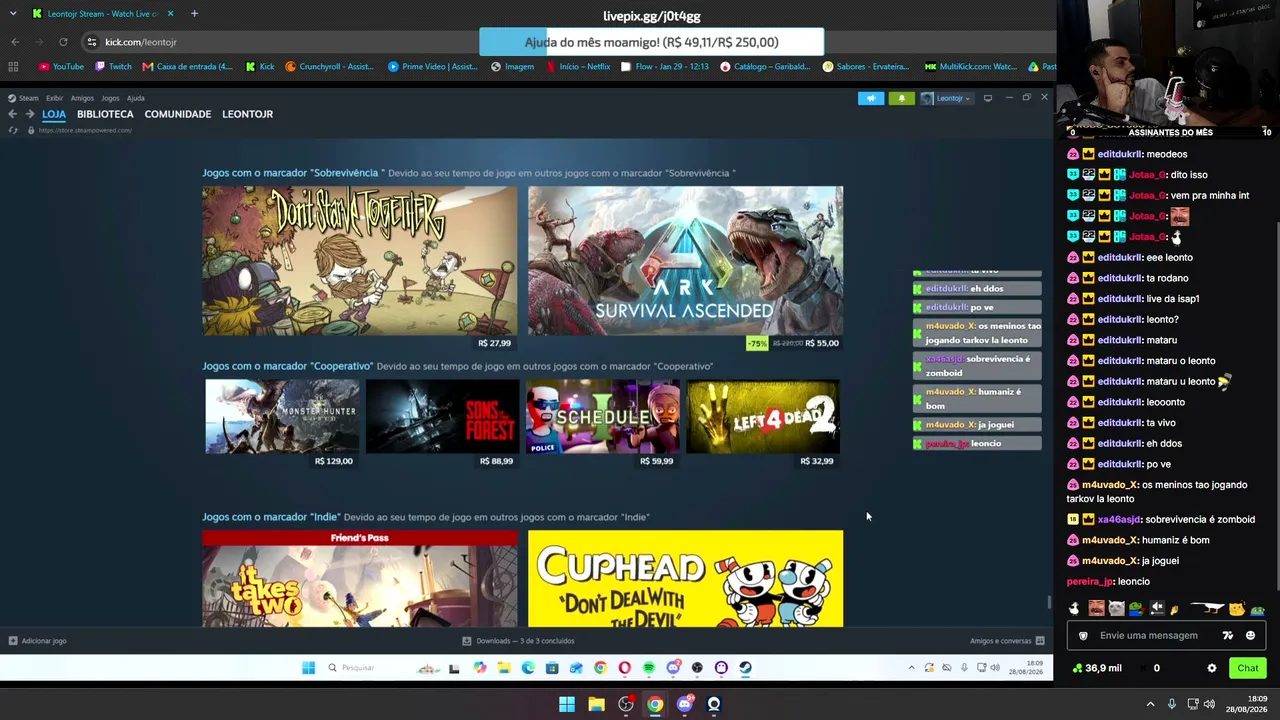Switch to the BIBLIOTECA tab

pyautogui.click(x=105, y=114)
